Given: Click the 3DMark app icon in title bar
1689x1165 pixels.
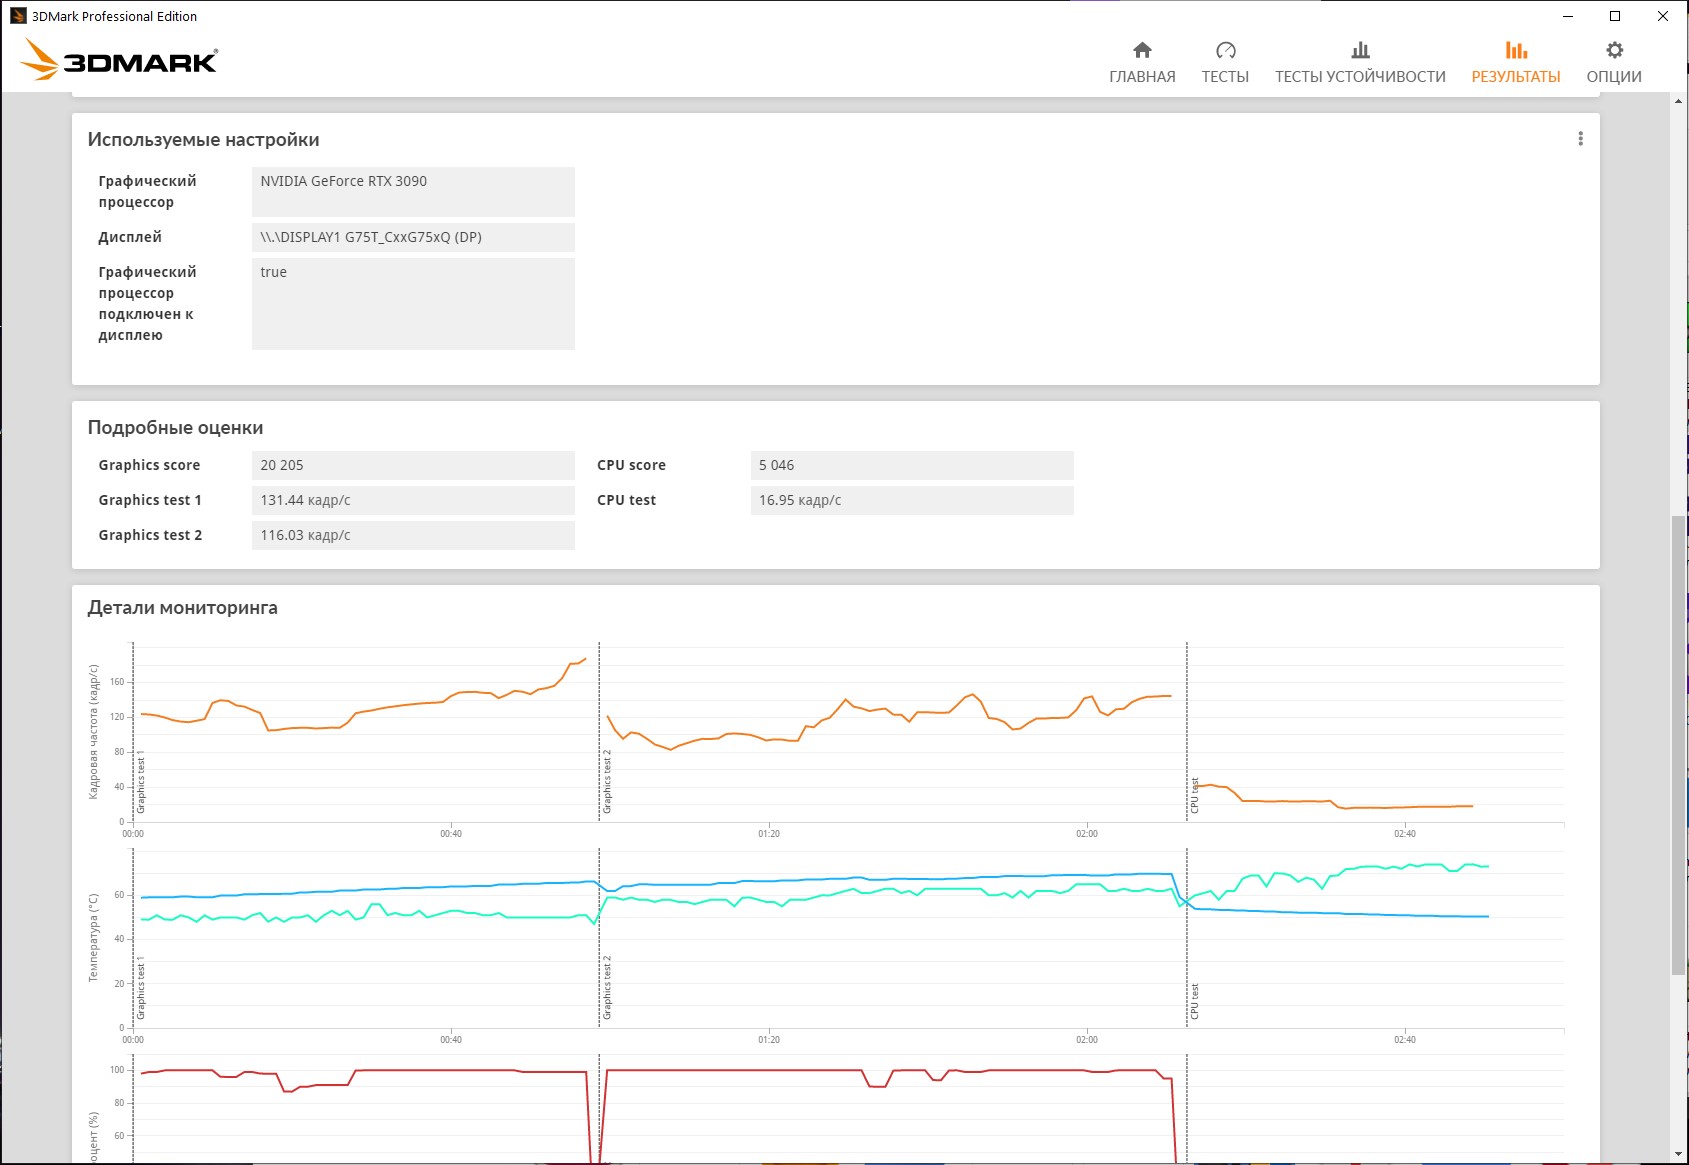Looking at the screenshot, I should click(18, 16).
